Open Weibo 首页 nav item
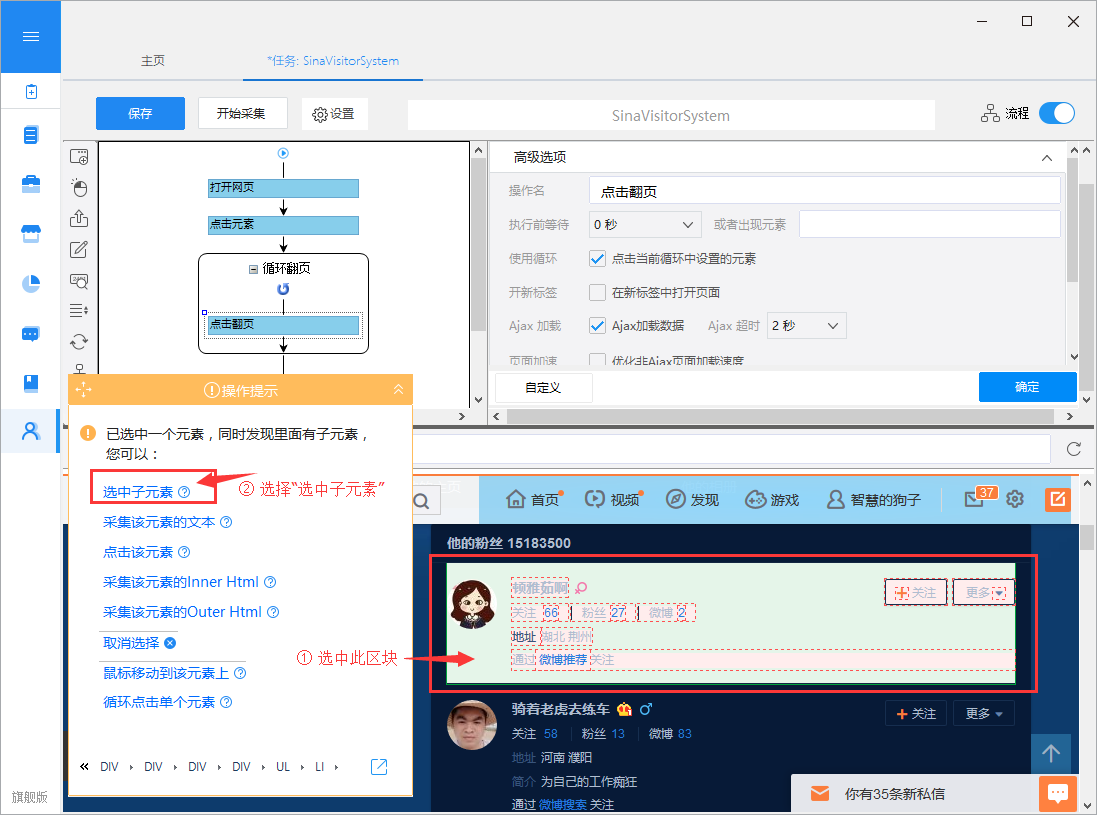 pyautogui.click(x=535, y=499)
